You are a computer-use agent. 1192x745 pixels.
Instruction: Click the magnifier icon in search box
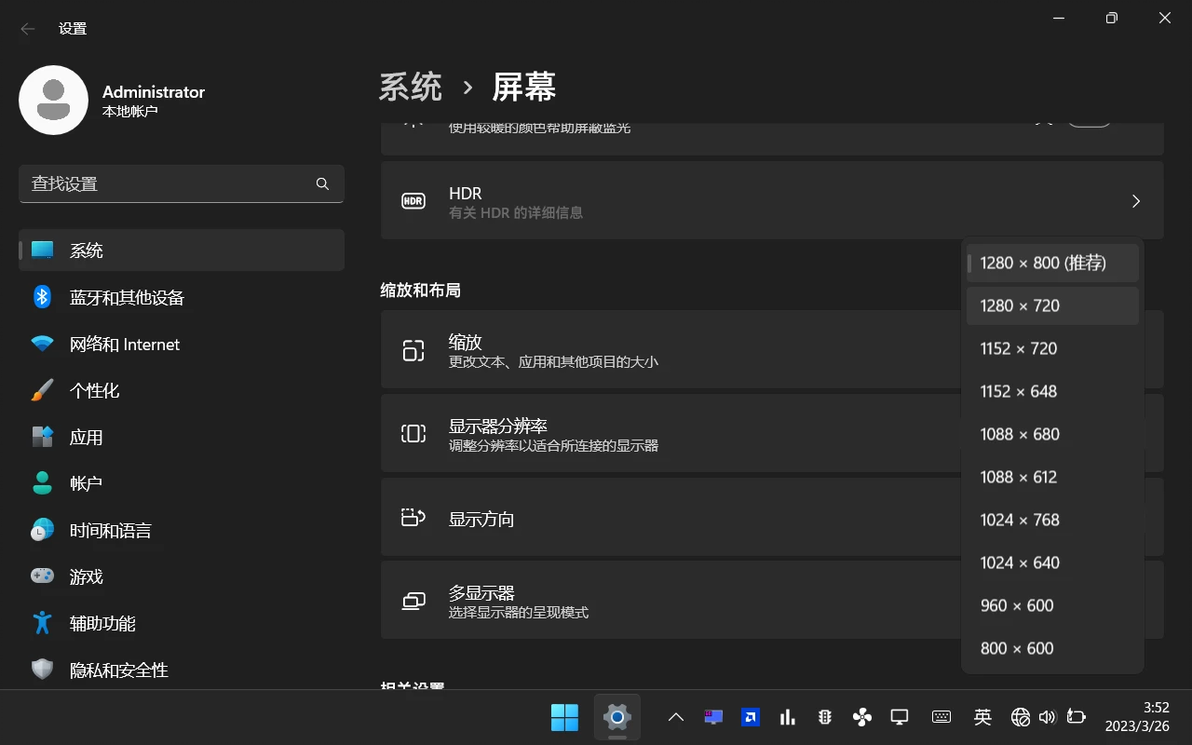(322, 184)
